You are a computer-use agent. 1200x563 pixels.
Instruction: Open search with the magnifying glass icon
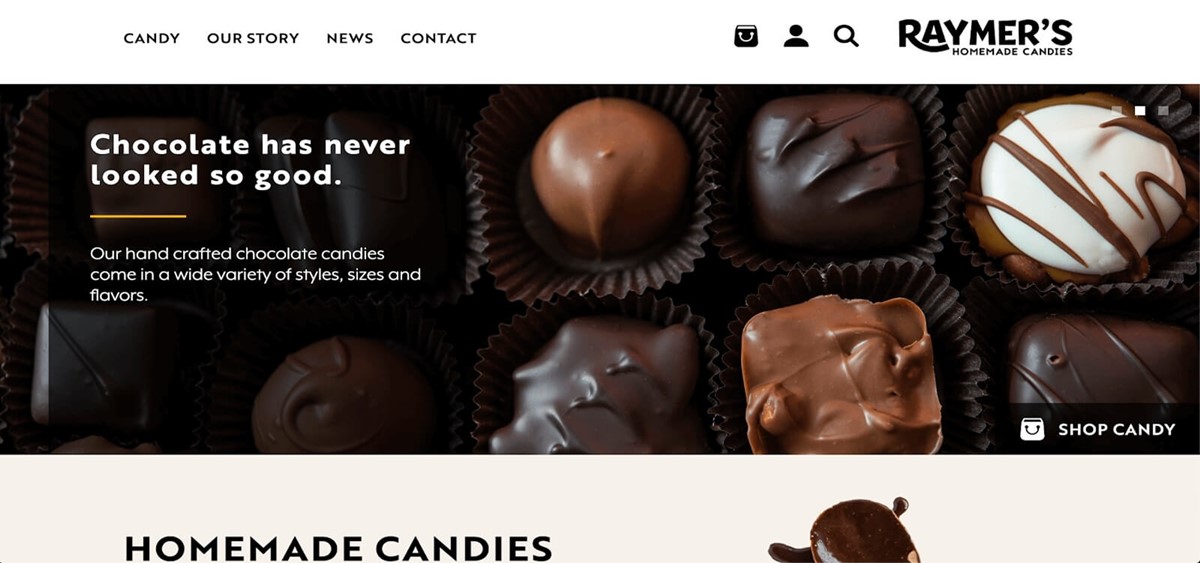pos(846,37)
